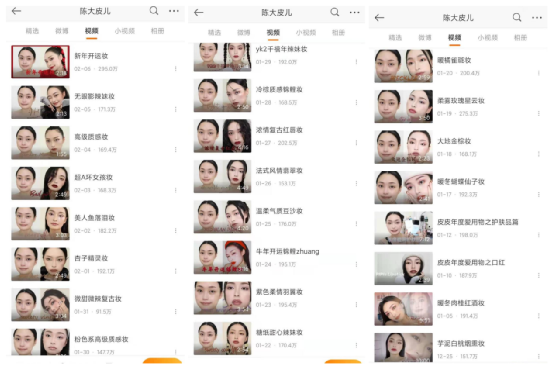Open 相册 tab above 大地金棕妆 list
Image resolution: width=553 pixels, height=368 pixels.
(x=520, y=38)
